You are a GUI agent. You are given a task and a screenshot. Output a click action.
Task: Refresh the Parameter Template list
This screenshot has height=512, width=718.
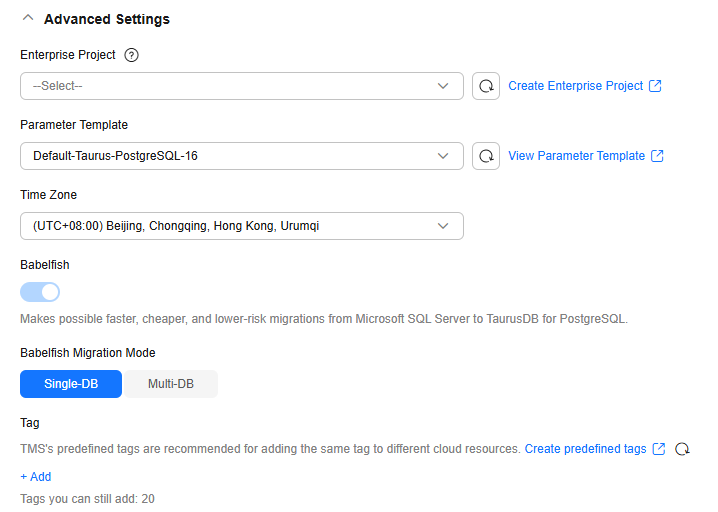[486, 156]
